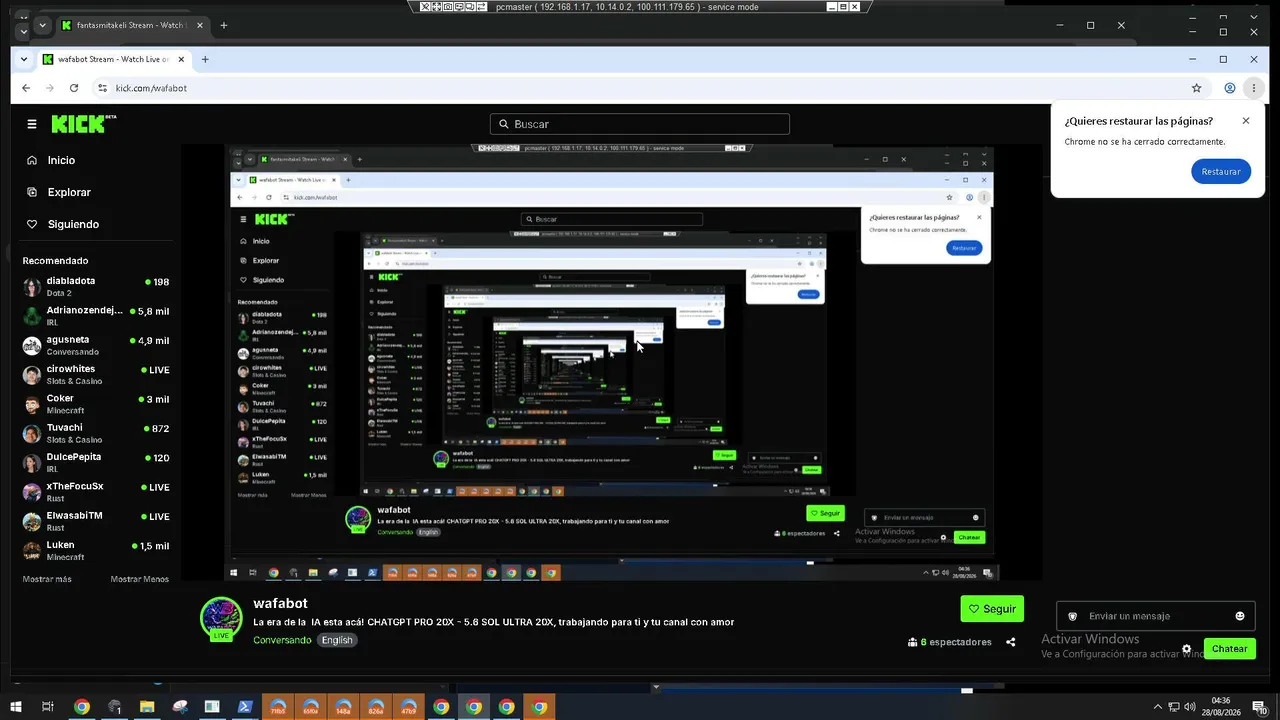This screenshot has width=1280, height=720.
Task: Click the Restaurar button
Action: pos(1221,171)
